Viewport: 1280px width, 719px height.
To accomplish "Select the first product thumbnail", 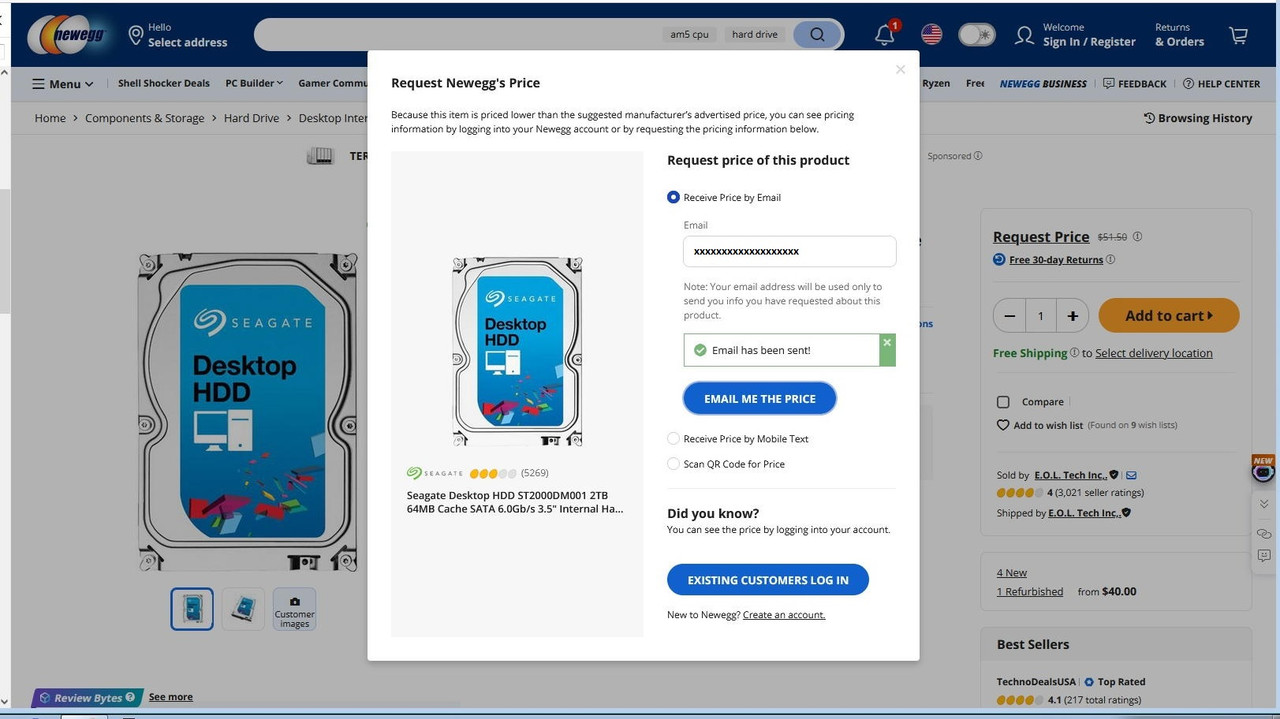I will tap(192, 609).
